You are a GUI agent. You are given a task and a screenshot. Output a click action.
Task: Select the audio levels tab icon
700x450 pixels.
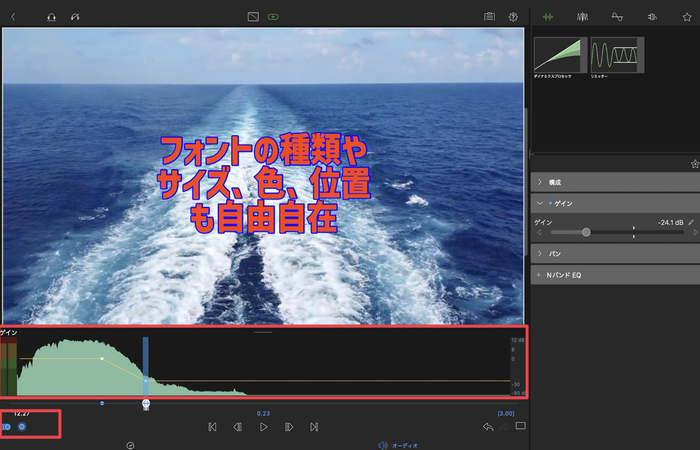point(547,17)
